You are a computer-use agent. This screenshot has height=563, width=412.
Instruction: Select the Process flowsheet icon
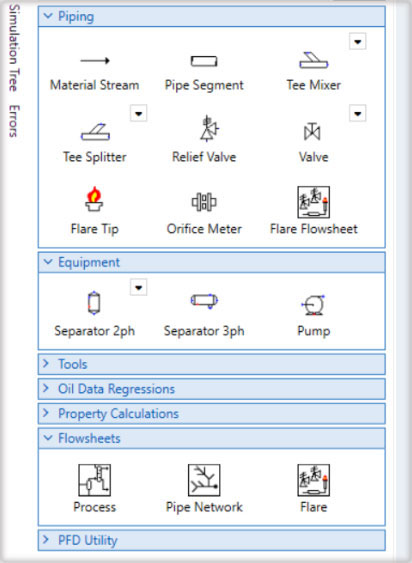pyautogui.click(x=94, y=480)
